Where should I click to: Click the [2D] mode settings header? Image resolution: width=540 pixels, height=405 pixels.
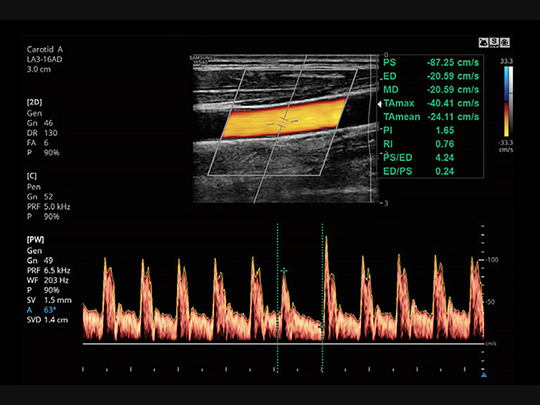[34, 102]
